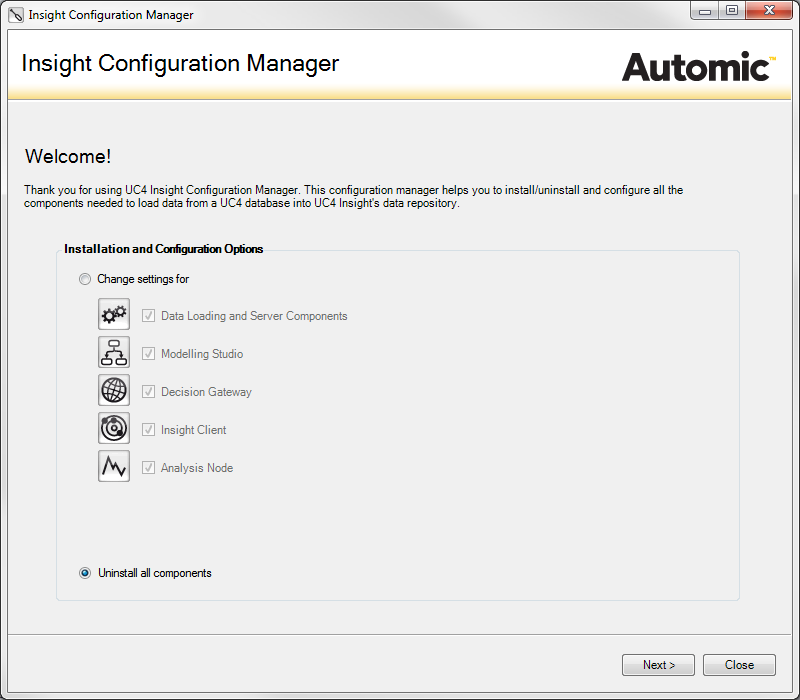Toggle the Analysis Node checkbox
The image size is (800, 700).
pos(148,467)
